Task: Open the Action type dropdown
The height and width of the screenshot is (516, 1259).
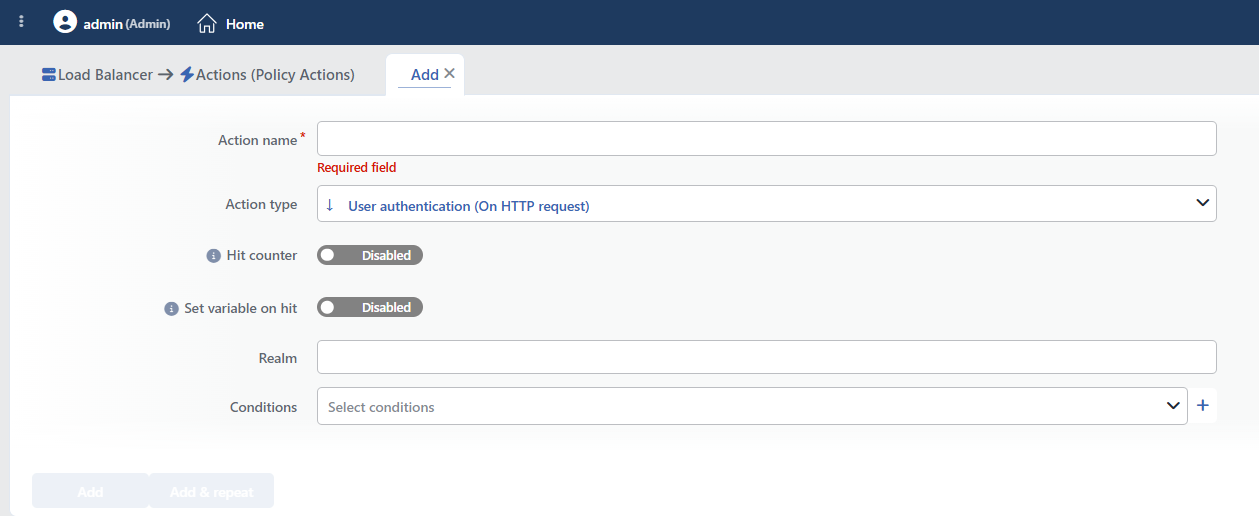Action: (766, 204)
